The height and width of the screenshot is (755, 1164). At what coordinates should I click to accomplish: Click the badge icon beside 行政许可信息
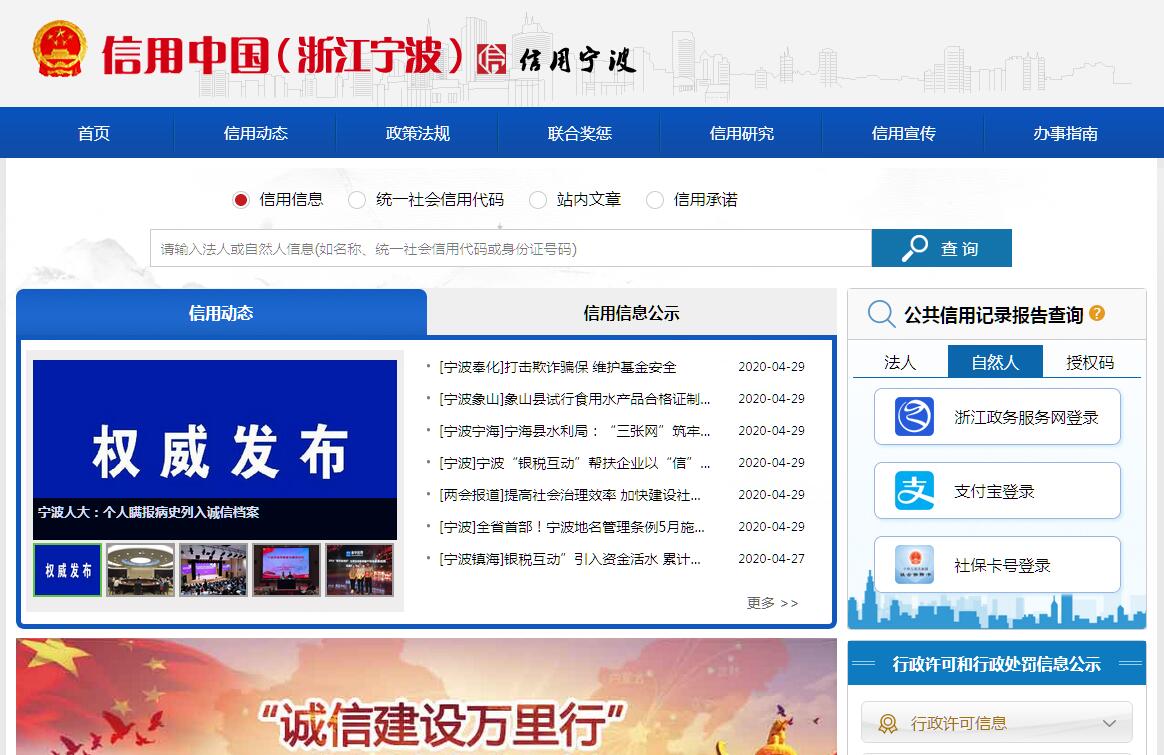[x=887, y=723]
